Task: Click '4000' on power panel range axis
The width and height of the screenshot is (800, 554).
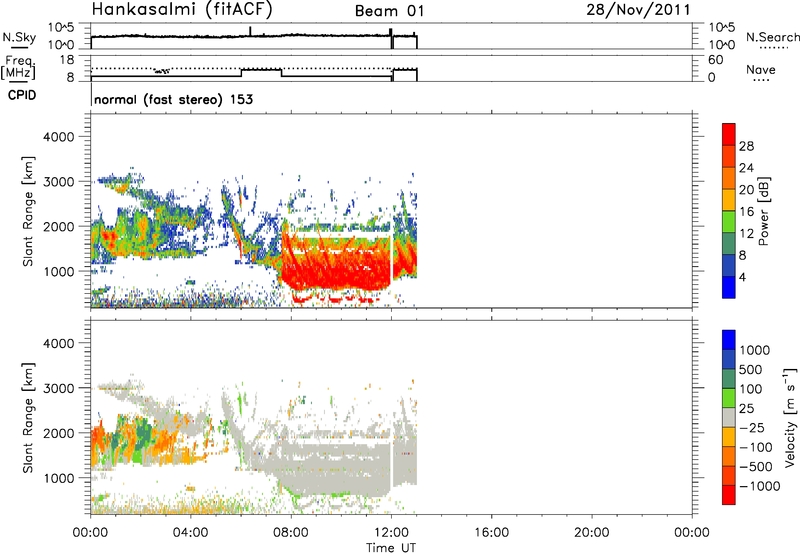Action: (x=58, y=137)
